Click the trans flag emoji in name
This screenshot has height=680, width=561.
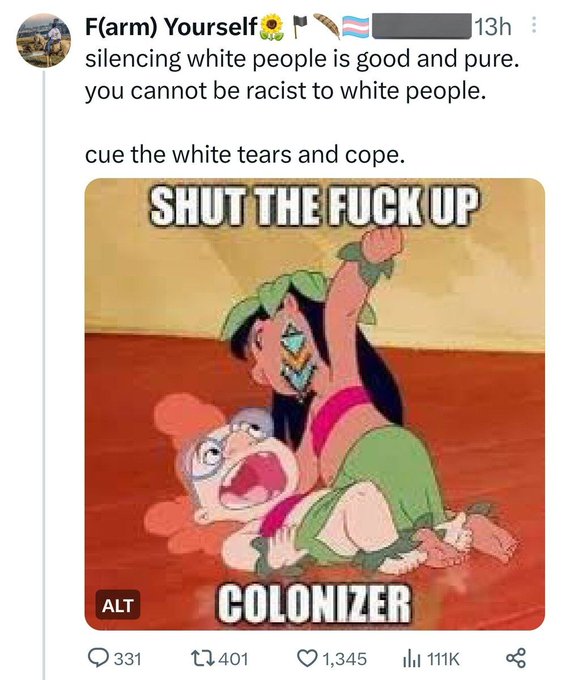pyautogui.click(x=356, y=27)
